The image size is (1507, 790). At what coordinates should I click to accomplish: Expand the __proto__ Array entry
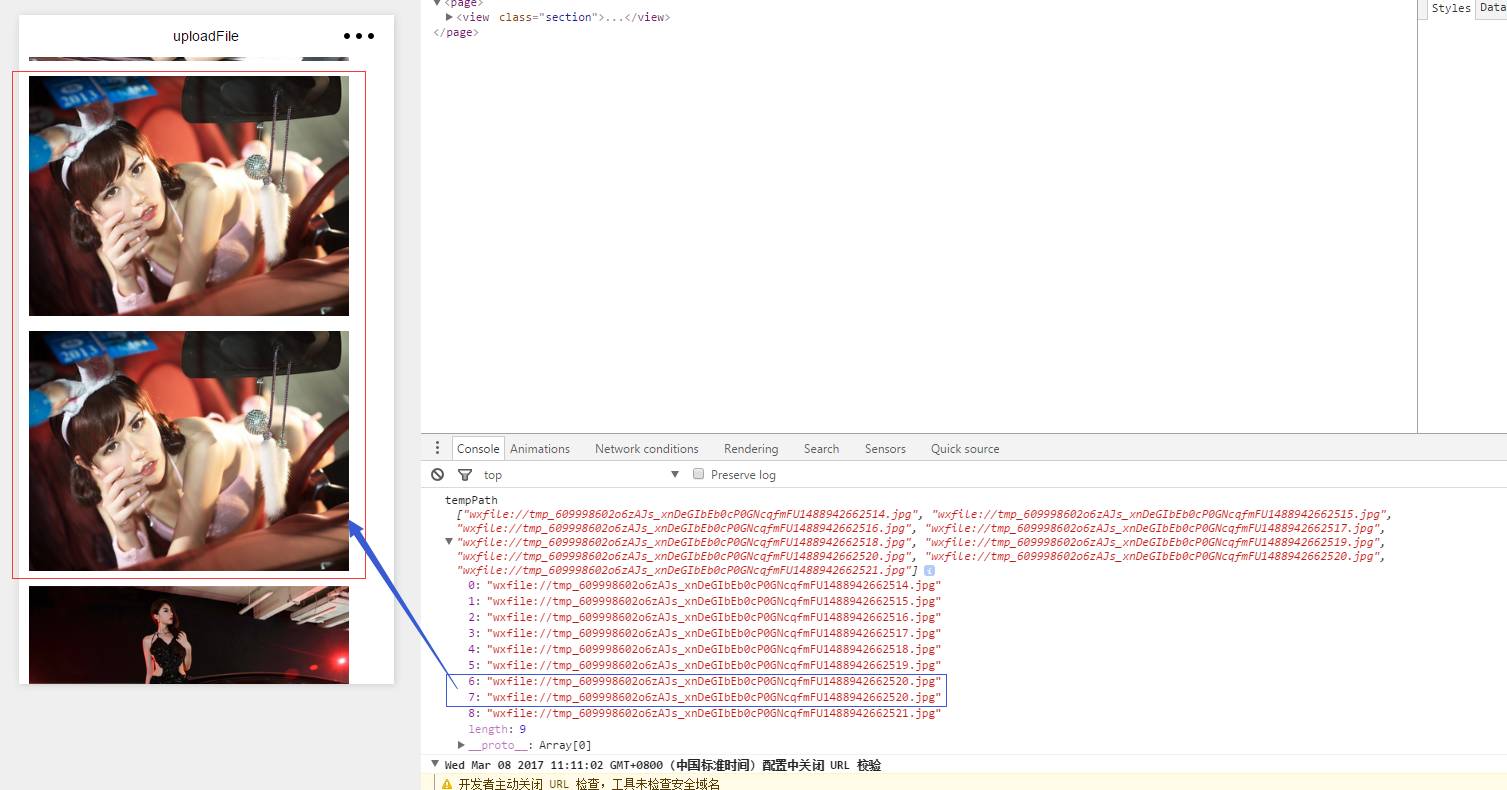pos(461,745)
